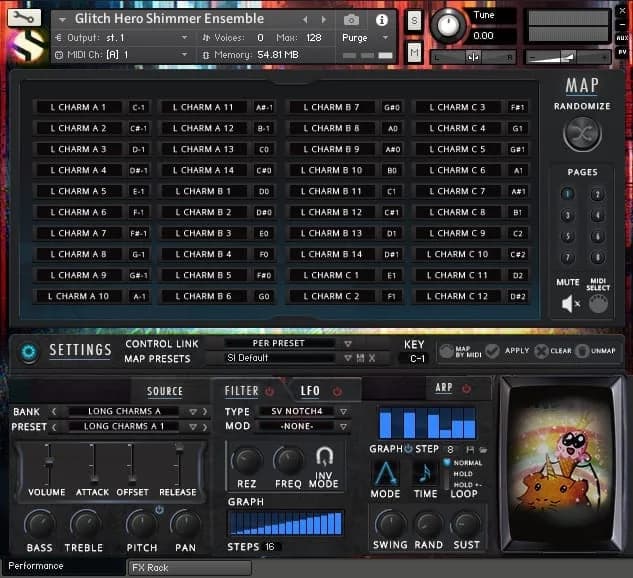Click the Clear X icon
The width and height of the screenshot is (633, 578).
pos(541,352)
